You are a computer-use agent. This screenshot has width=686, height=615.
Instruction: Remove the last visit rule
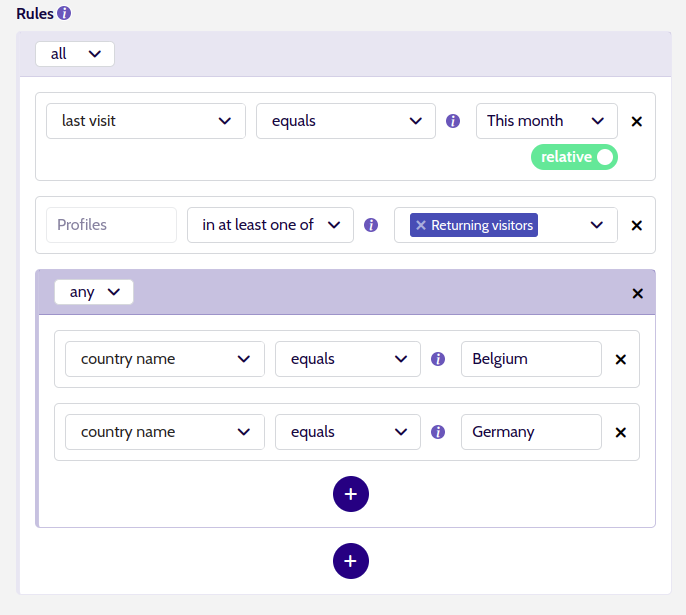coord(637,122)
